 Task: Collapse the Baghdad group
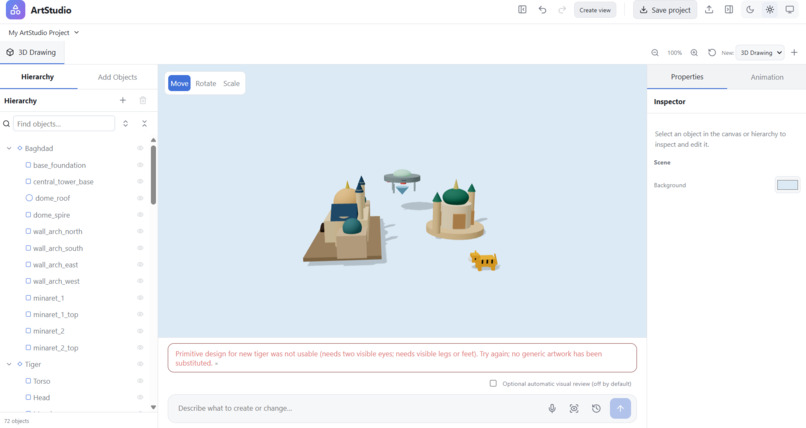[x=9, y=148]
